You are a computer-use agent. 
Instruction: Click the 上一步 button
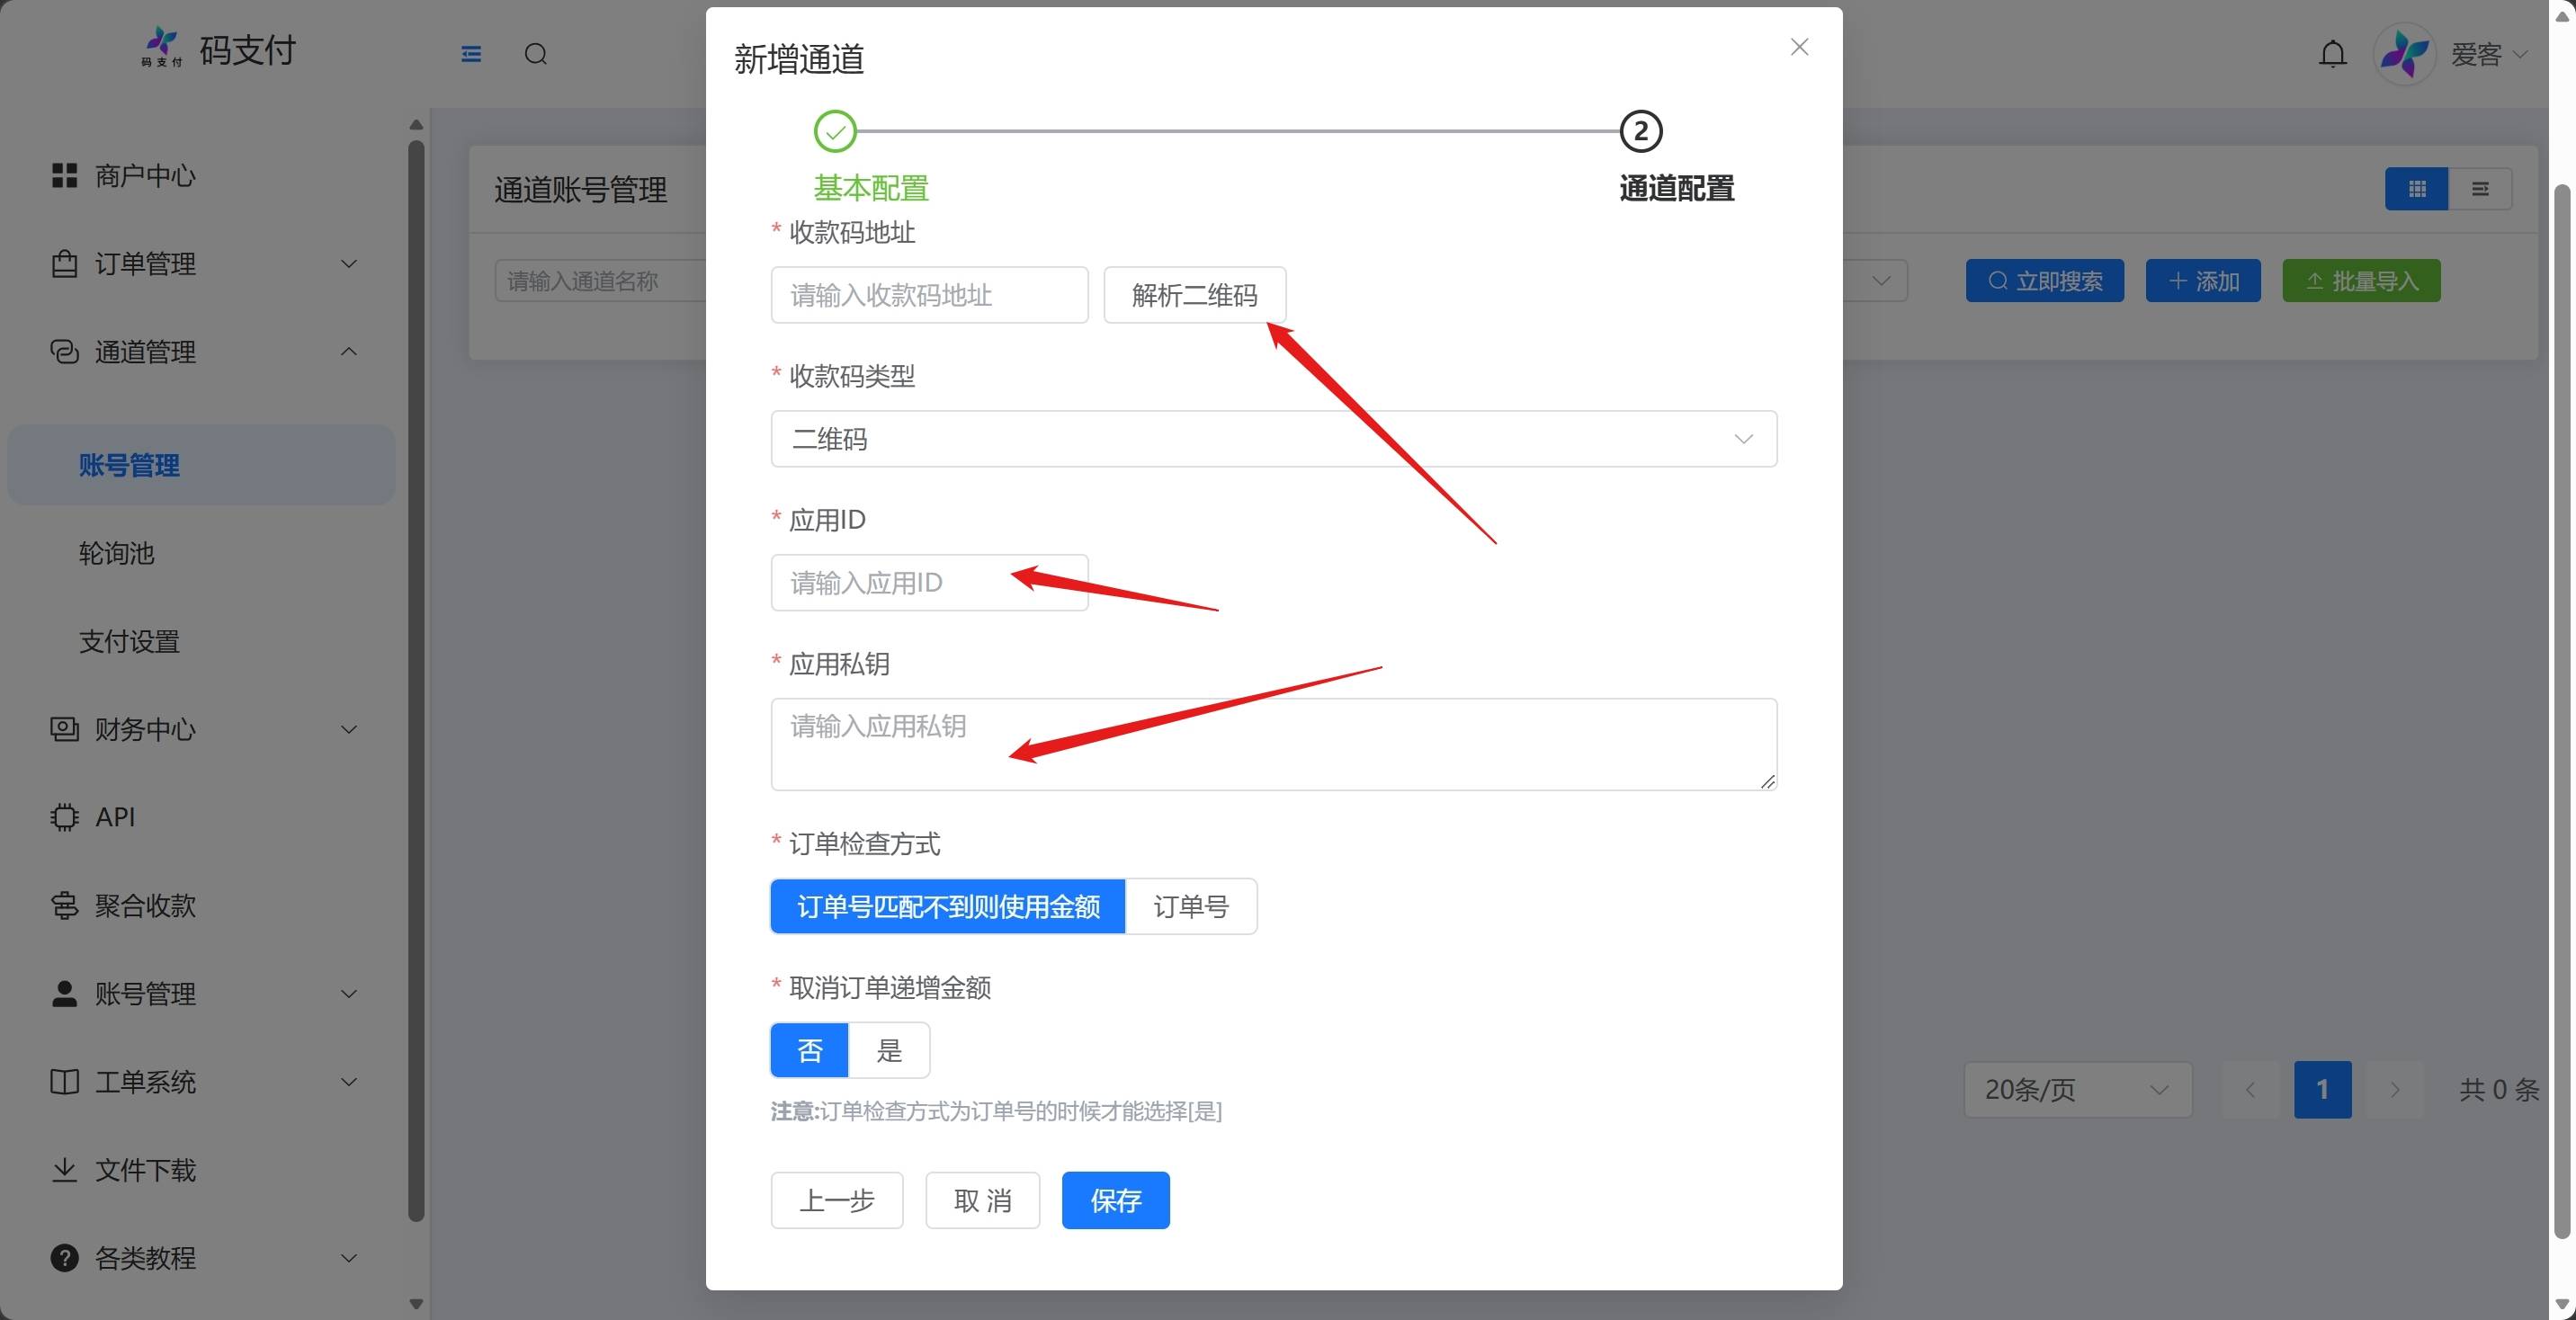tap(837, 1200)
